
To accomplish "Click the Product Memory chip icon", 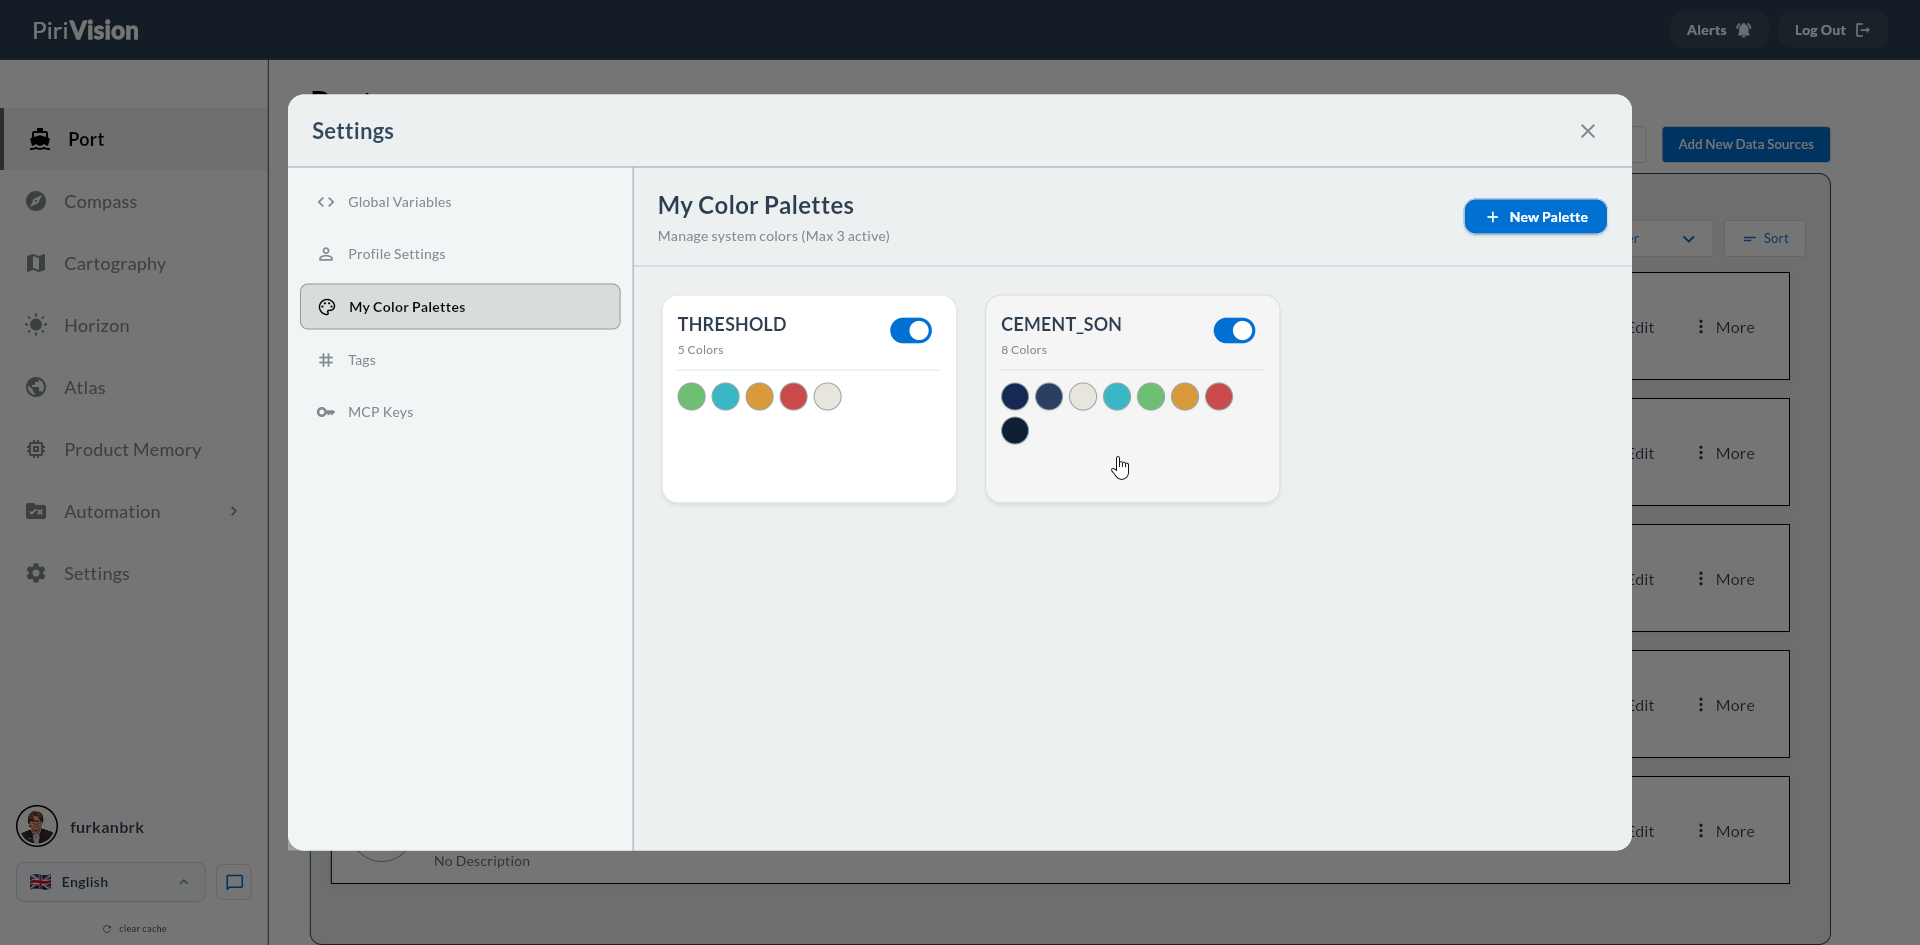I will 36,449.
